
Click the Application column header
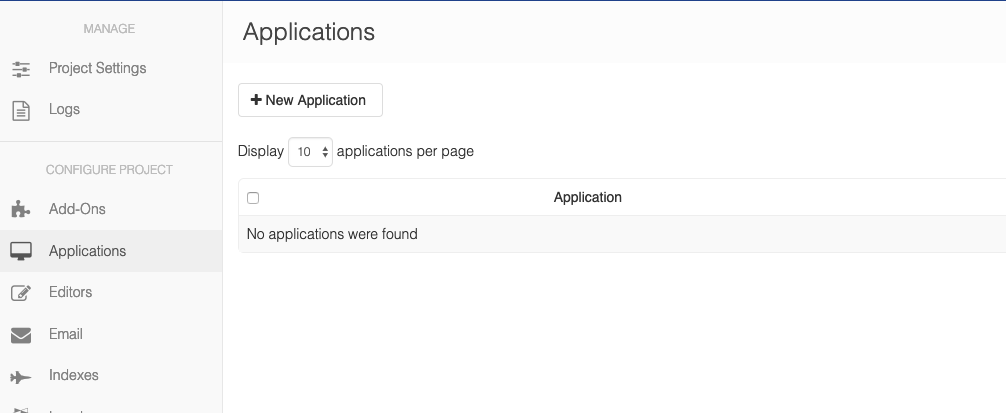588,198
